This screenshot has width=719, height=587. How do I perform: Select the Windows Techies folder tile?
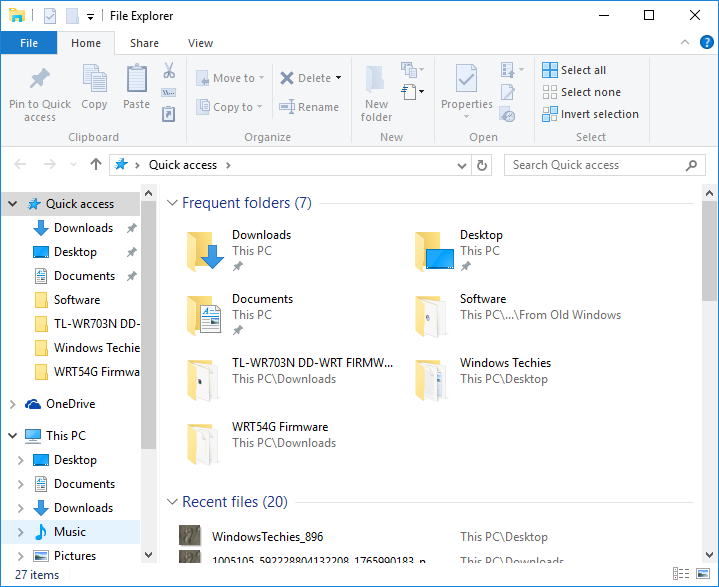[482, 380]
